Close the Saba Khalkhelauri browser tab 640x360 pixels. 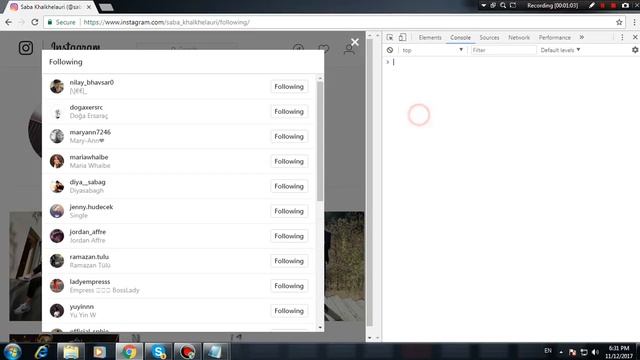(x=89, y=7)
